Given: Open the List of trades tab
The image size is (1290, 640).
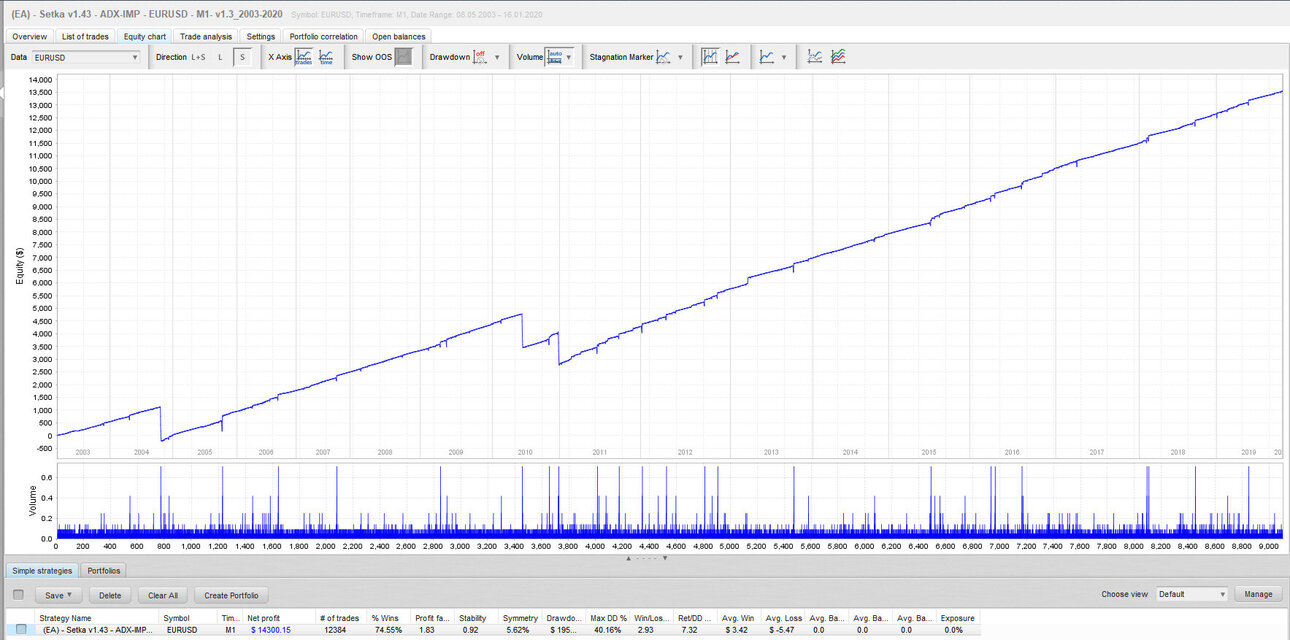Looking at the screenshot, I should 85,36.
